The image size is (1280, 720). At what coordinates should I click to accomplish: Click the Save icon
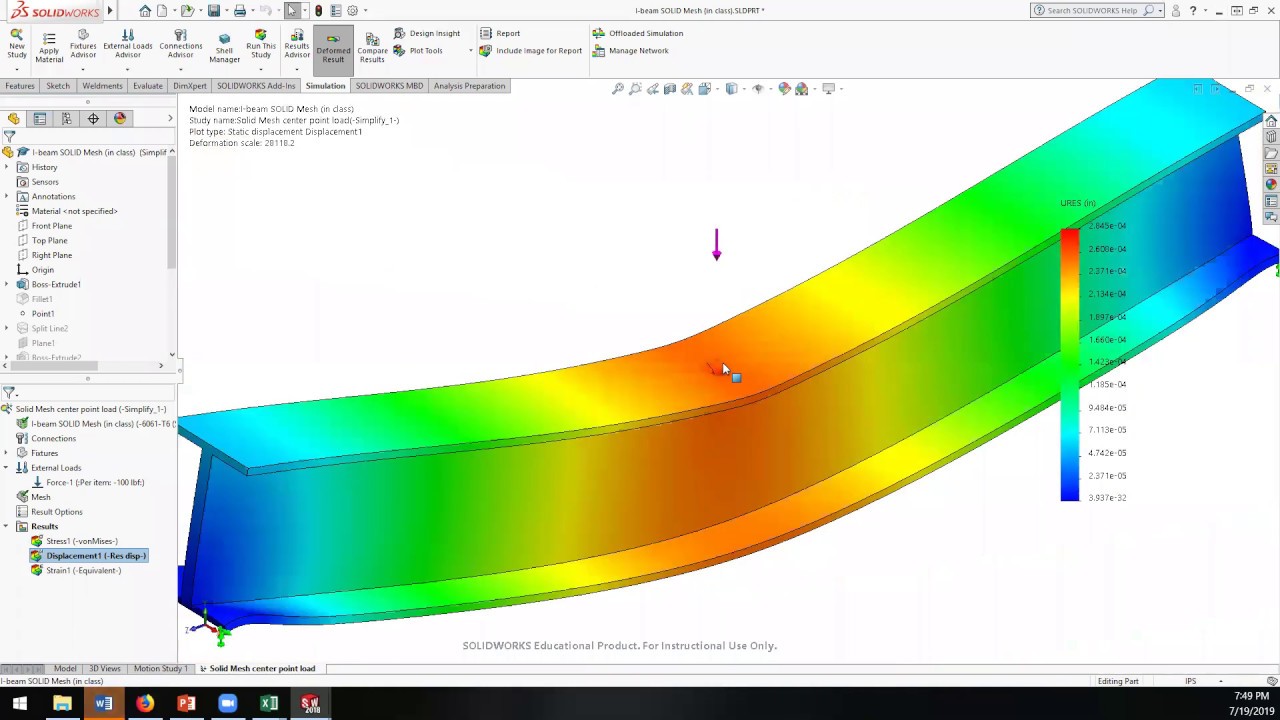[213, 10]
